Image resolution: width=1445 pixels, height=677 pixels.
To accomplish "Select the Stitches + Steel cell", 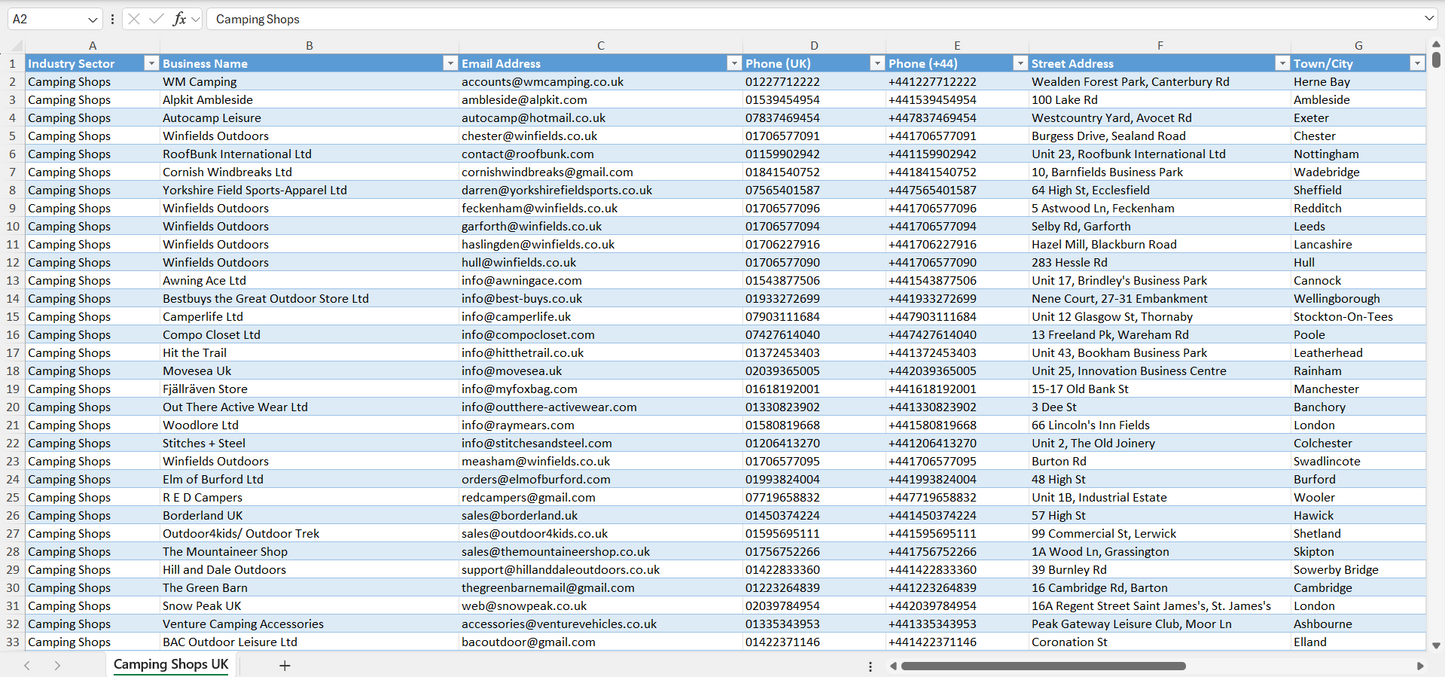I will [x=309, y=443].
